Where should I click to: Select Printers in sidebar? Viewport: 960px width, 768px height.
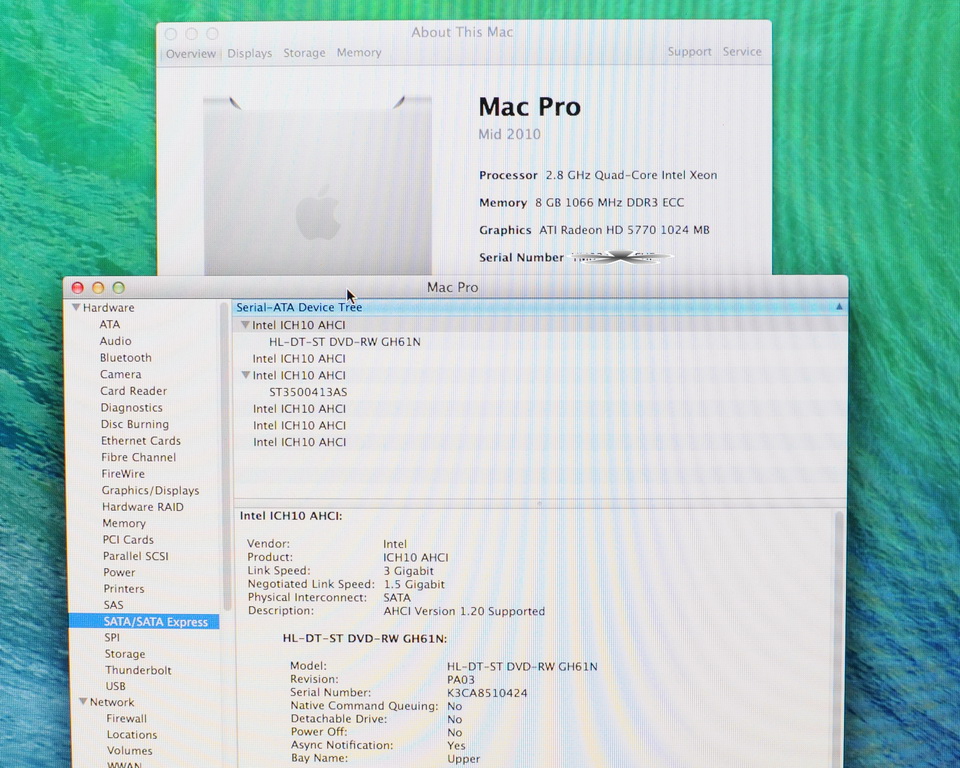click(x=124, y=589)
